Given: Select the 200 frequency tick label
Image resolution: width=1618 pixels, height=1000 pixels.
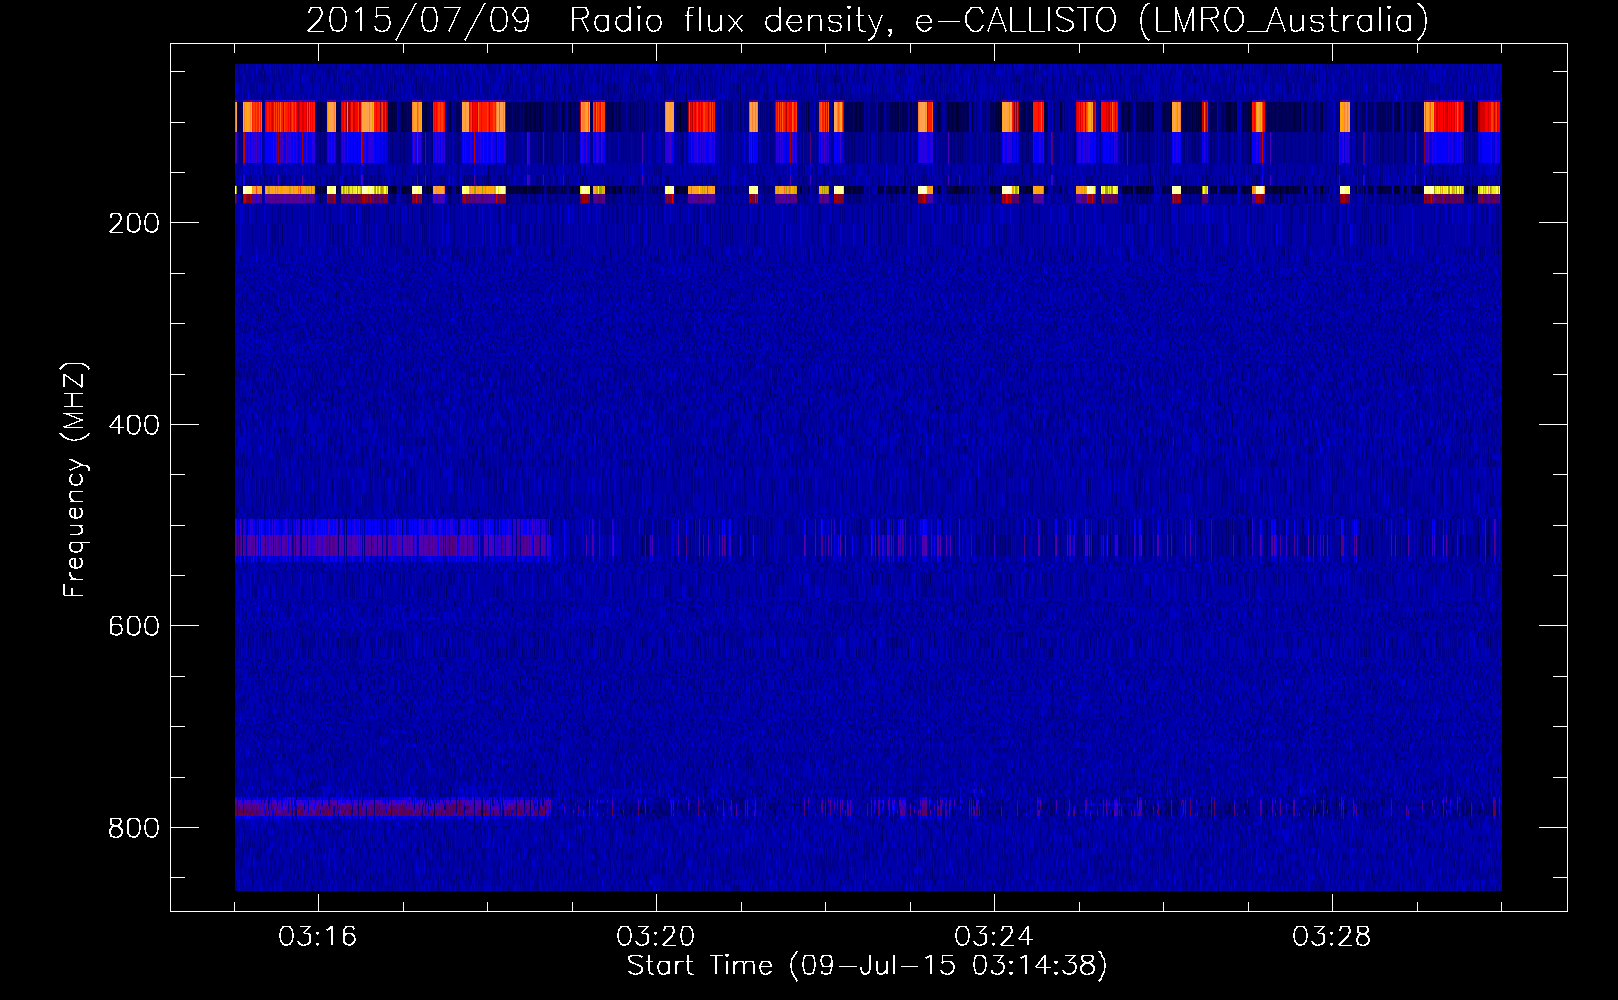Looking at the screenshot, I should click(x=134, y=223).
